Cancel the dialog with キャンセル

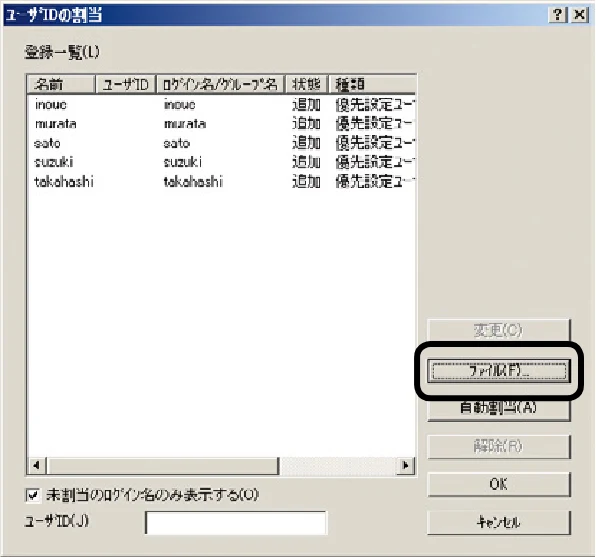point(499,522)
